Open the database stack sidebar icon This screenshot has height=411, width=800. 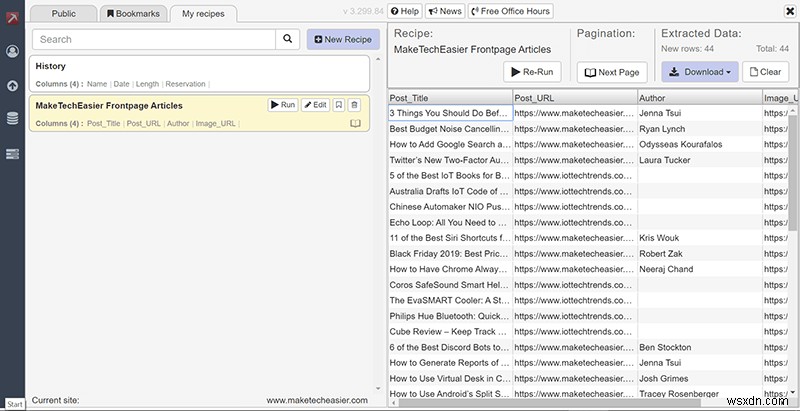coord(12,119)
